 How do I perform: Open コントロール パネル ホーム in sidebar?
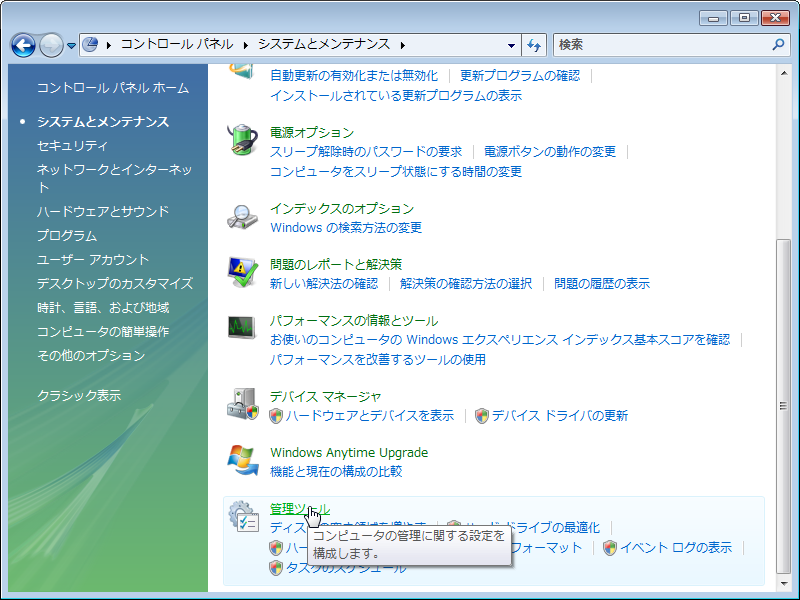[x=113, y=88]
